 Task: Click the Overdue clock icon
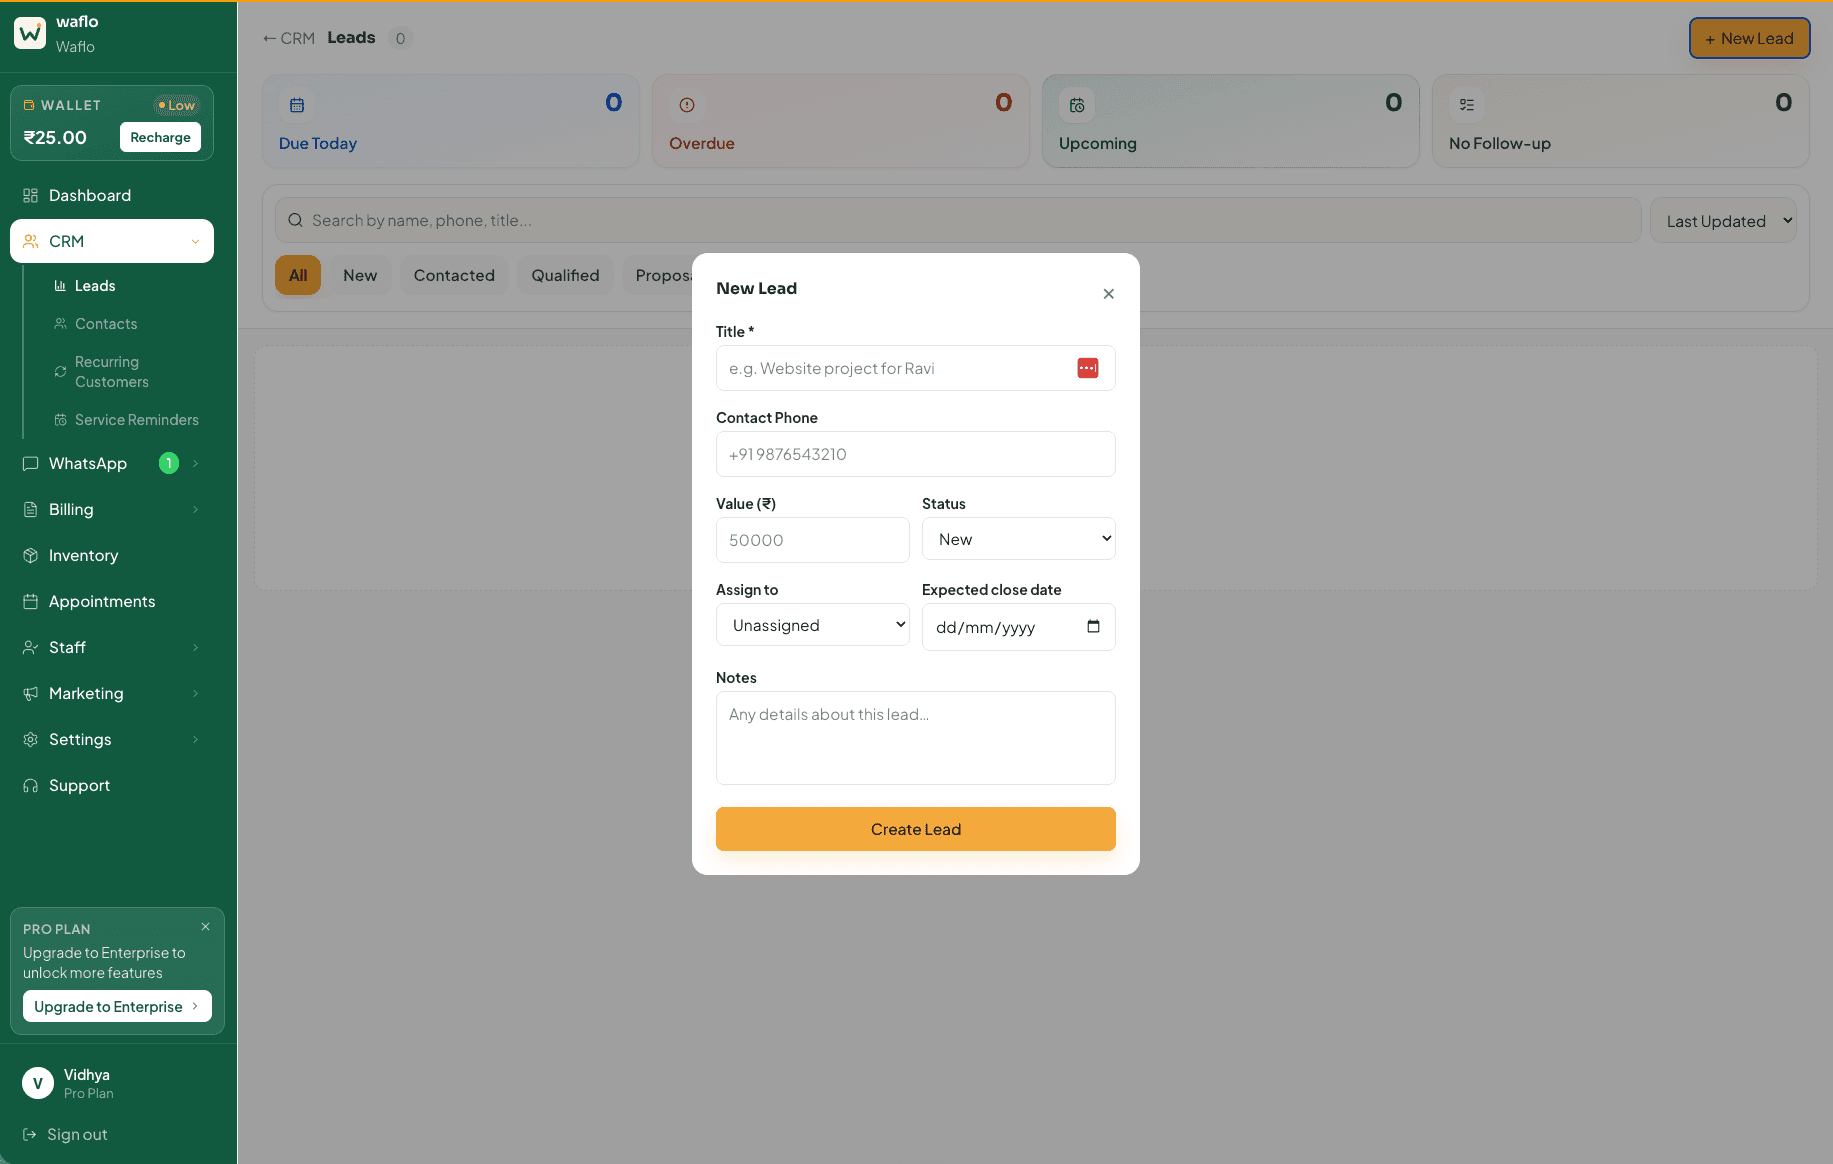[687, 105]
